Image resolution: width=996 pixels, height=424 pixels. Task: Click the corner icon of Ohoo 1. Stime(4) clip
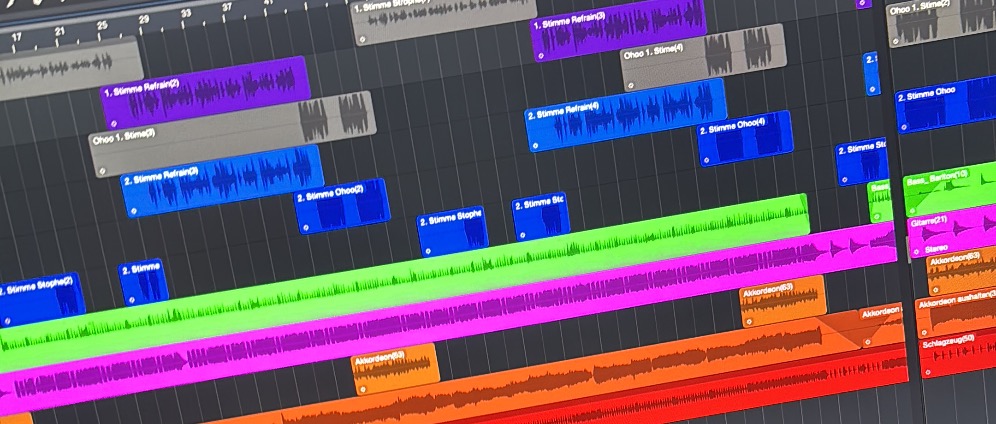click(x=631, y=85)
